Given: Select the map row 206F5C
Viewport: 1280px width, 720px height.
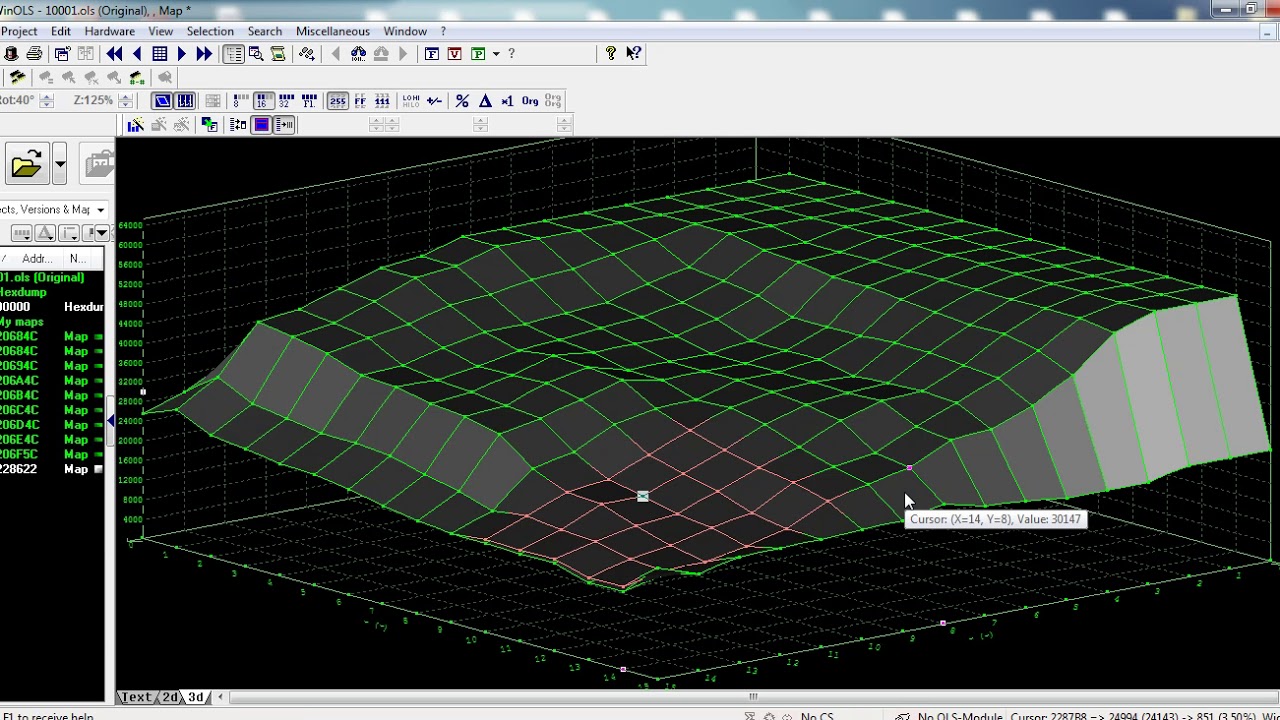Looking at the screenshot, I should (53, 454).
